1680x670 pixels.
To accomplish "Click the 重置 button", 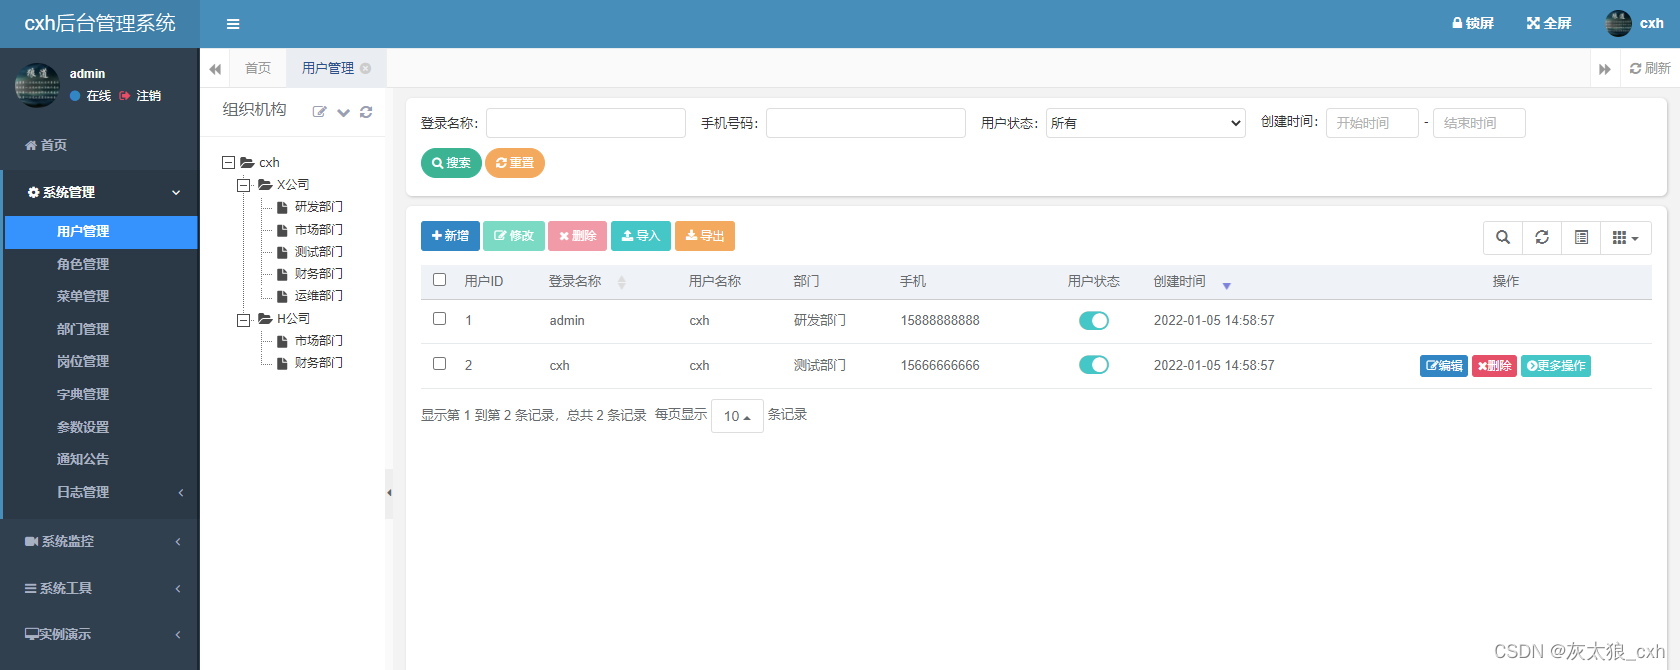I will [515, 163].
